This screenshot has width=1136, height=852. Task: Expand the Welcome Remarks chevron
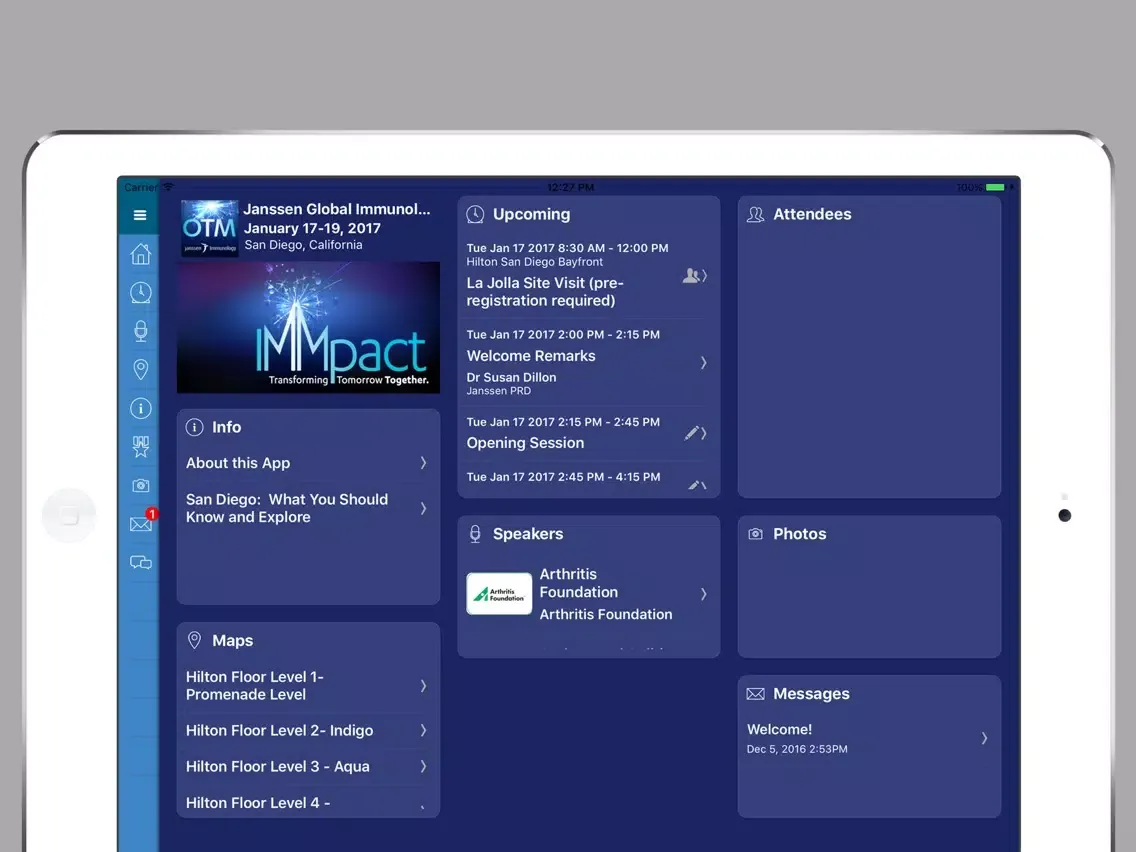pyautogui.click(x=703, y=363)
